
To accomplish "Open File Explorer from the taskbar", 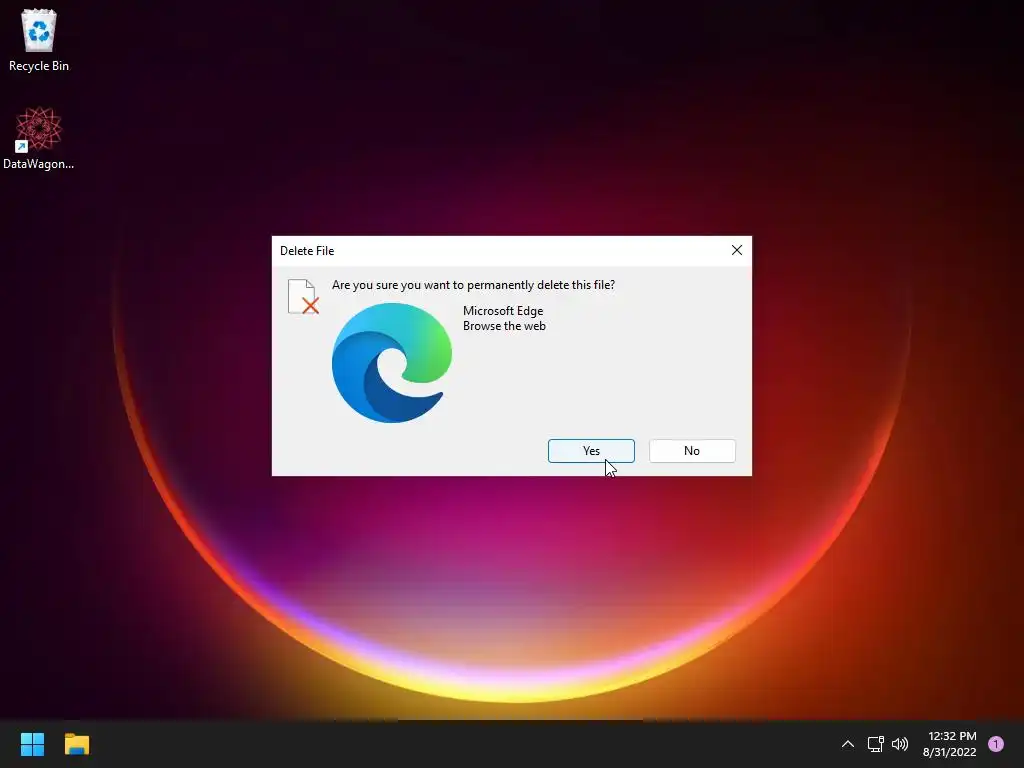I will pos(77,744).
